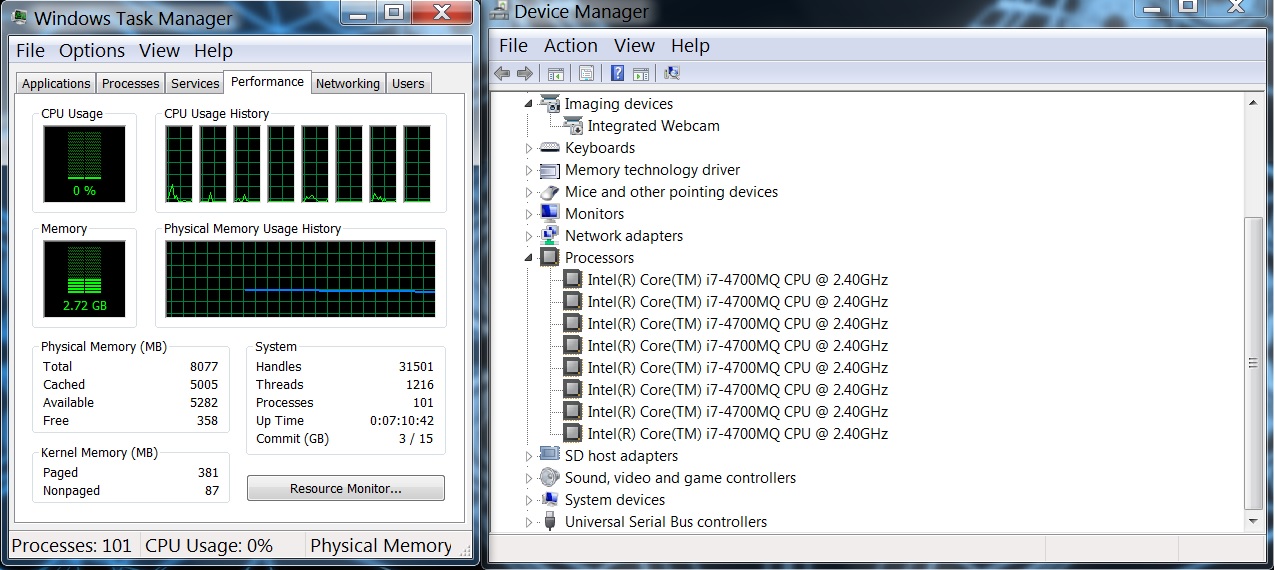Select the System devices category icon
The image size is (1275, 570).
click(550, 499)
